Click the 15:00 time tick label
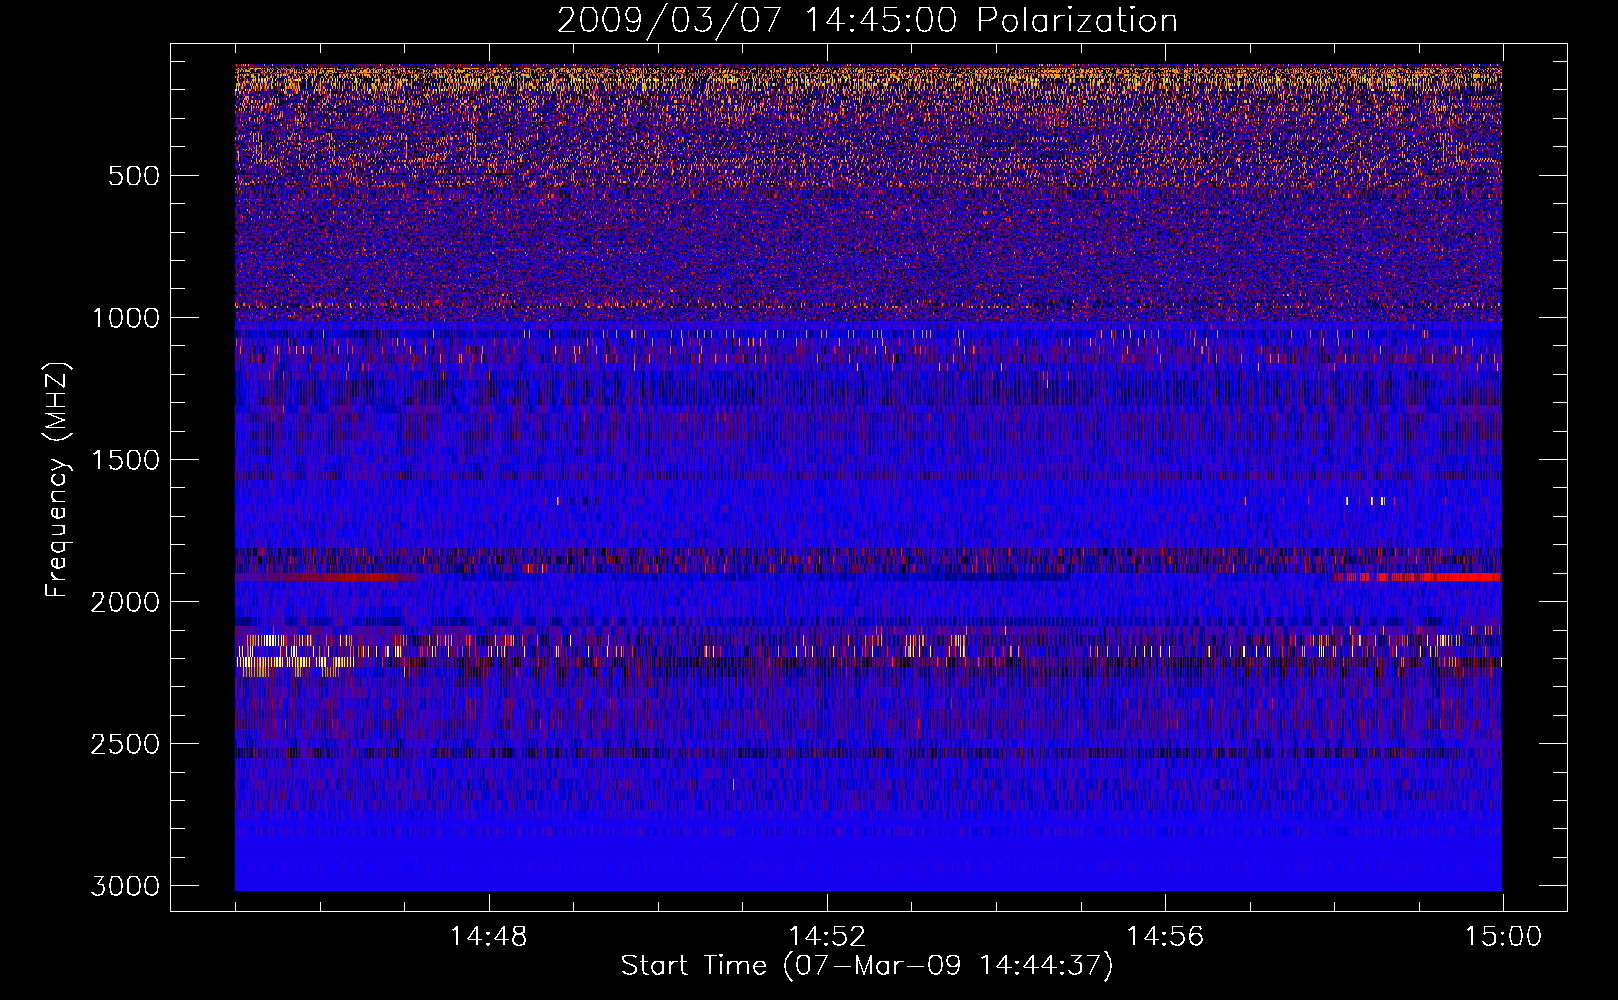 pyautogui.click(x=1503, y=937)
